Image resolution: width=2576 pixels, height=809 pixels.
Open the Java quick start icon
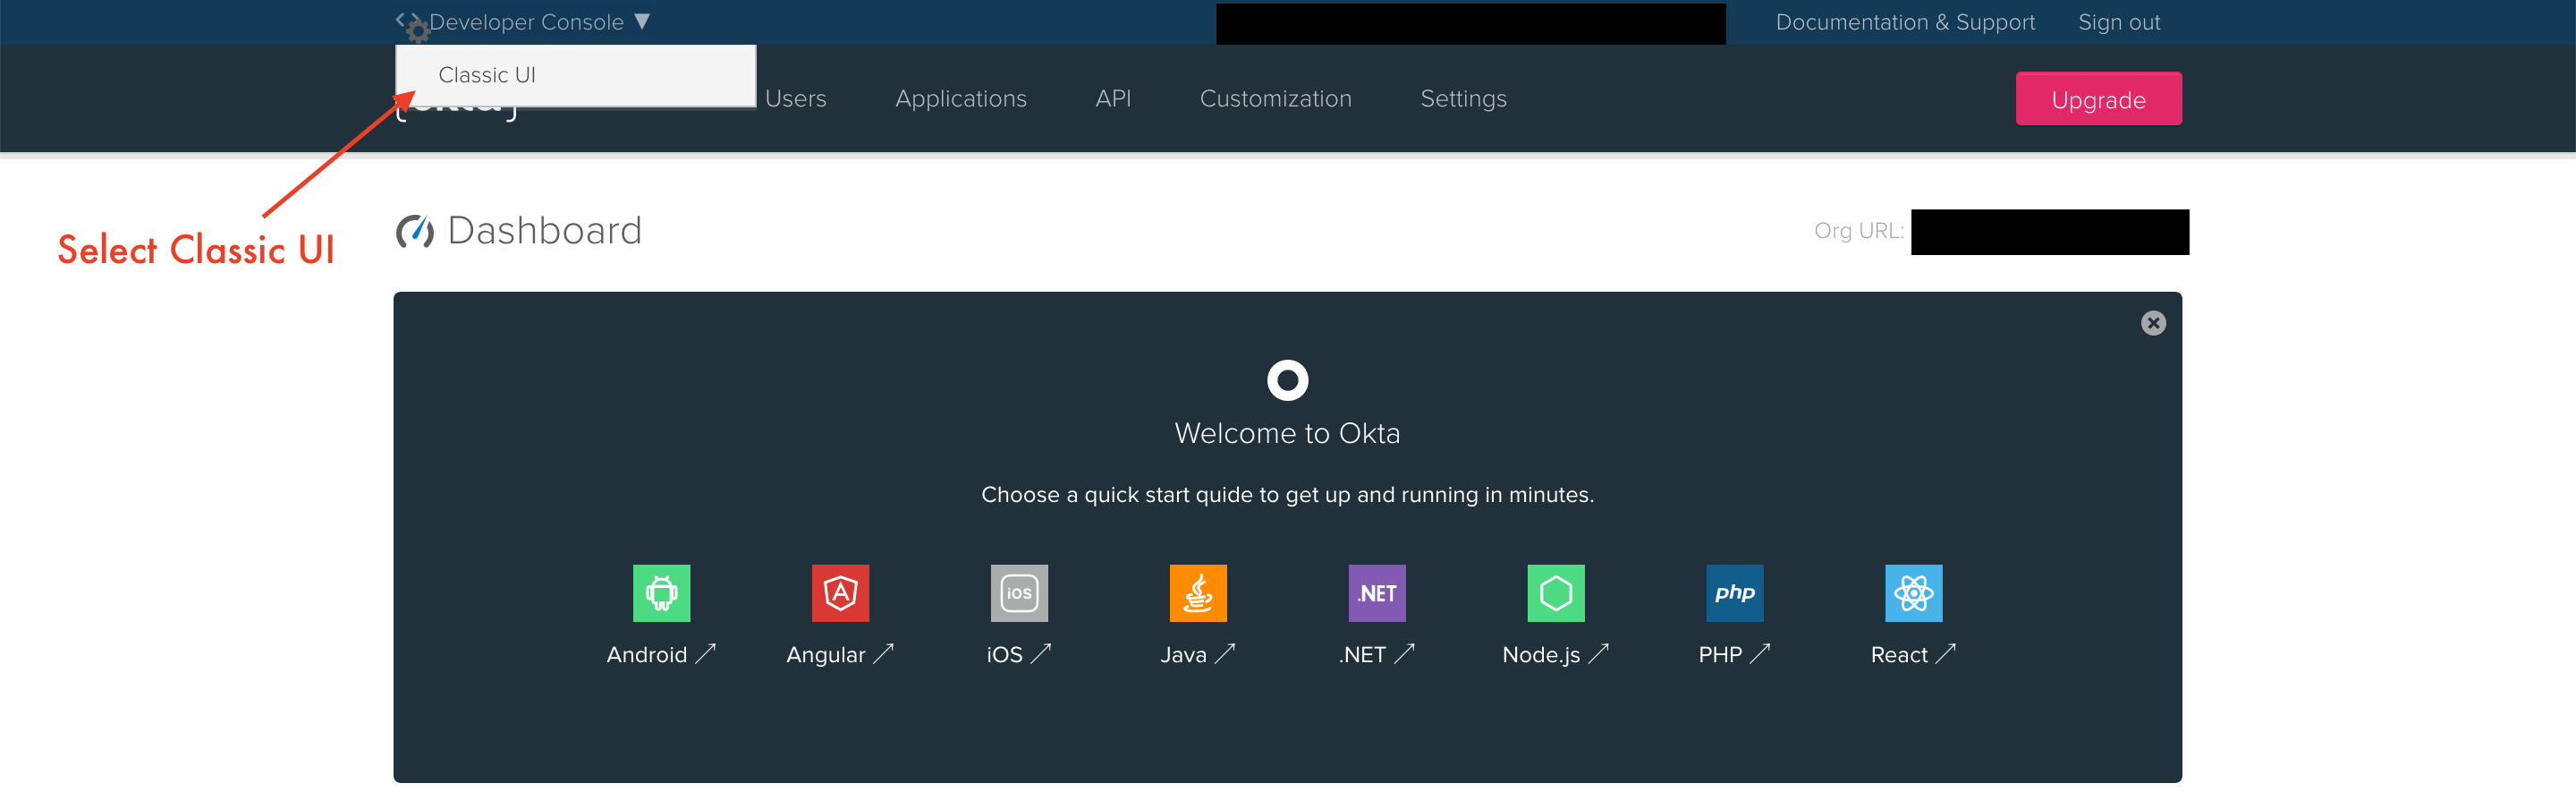coord(1198,593)
